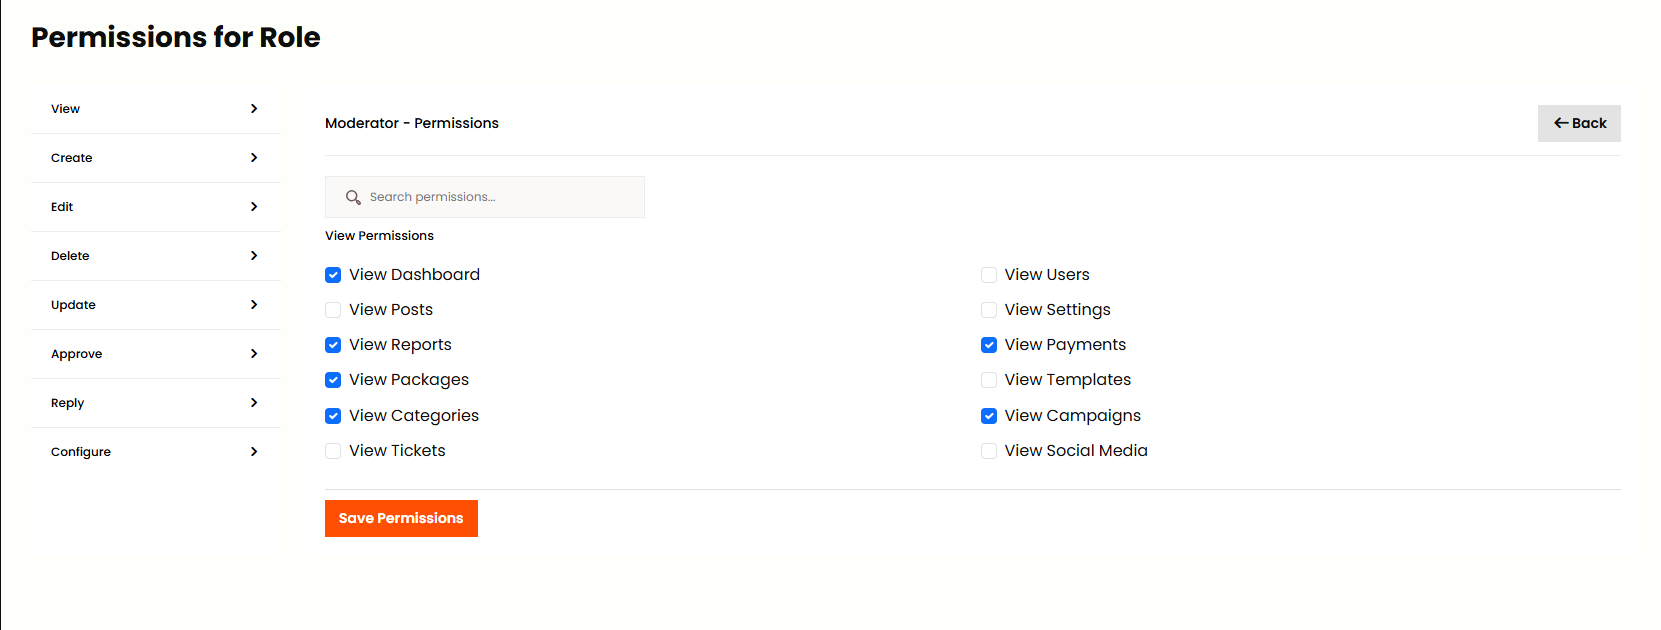Enable the View Users permission

[988, 274]
